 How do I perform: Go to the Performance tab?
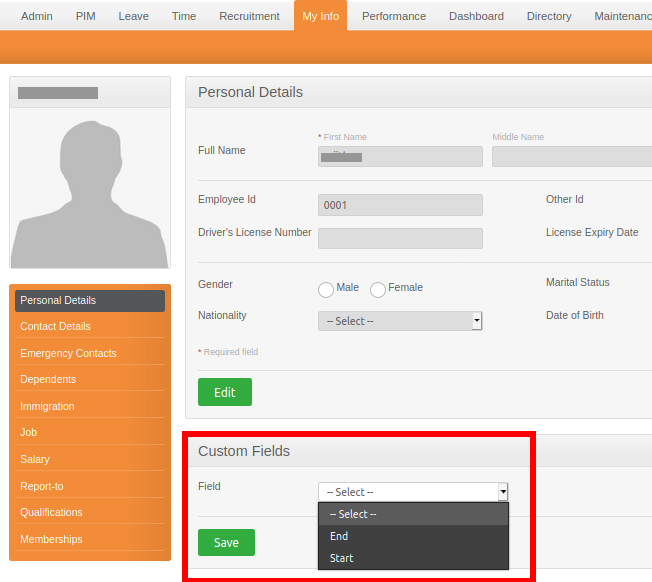pyautogui.click(x=394, y=16)
